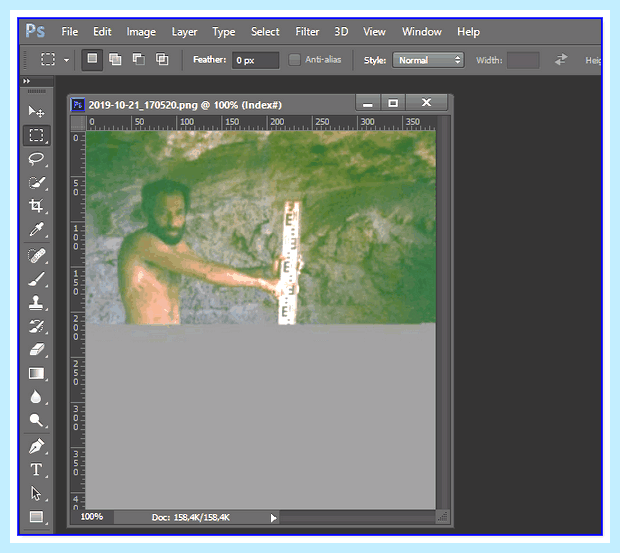
Task: Click the New selection mode button
Action: [x=92, y=60]
